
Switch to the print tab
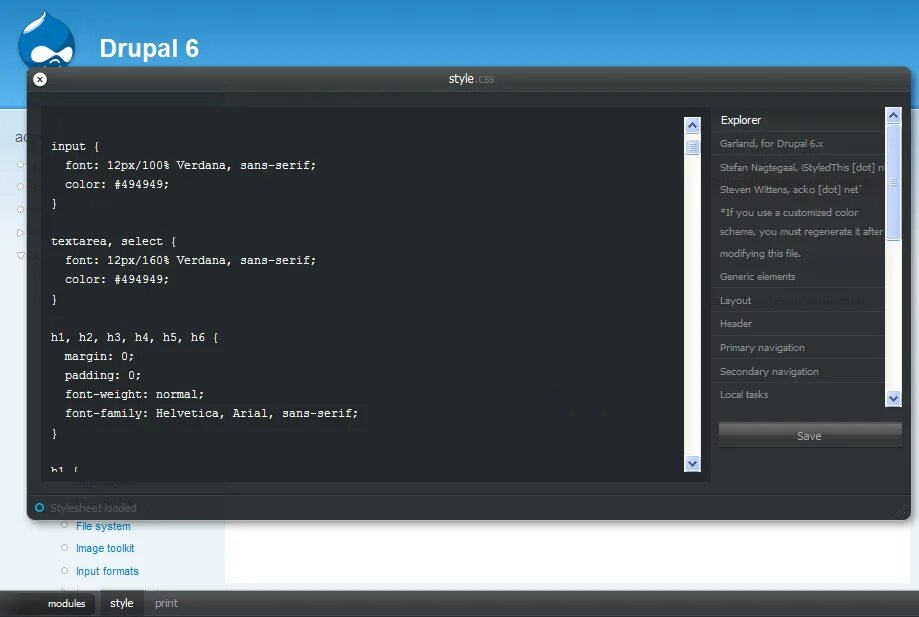coord(166,603)
